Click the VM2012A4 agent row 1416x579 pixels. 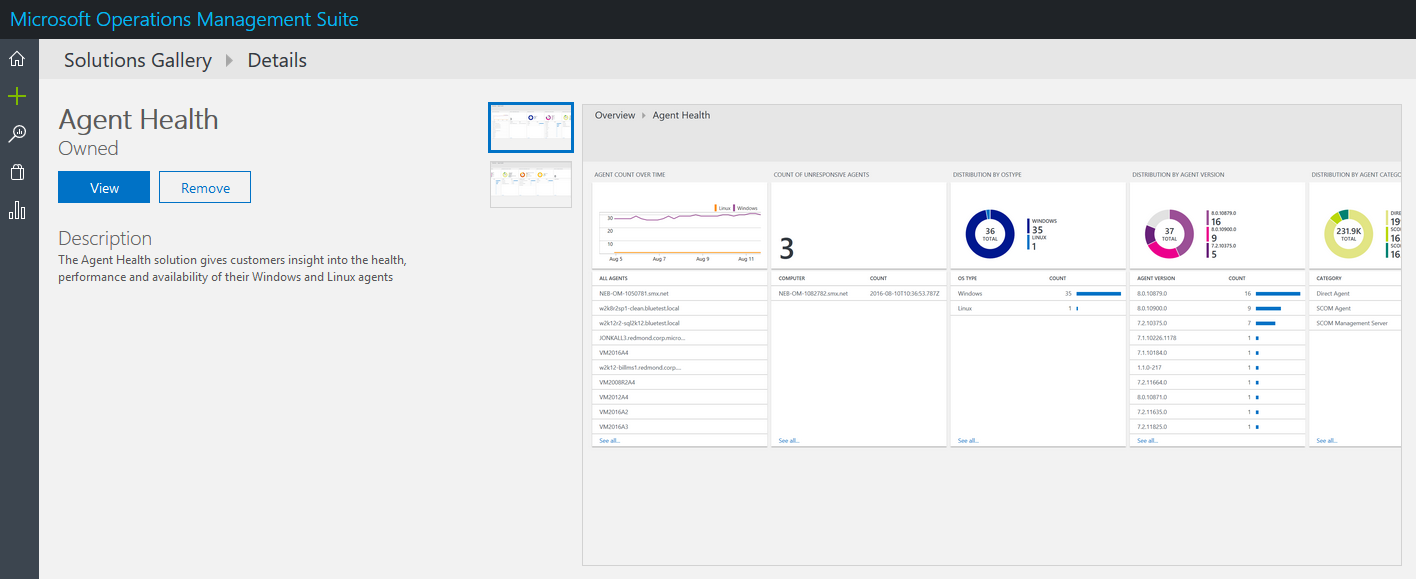tap(680, 397)
